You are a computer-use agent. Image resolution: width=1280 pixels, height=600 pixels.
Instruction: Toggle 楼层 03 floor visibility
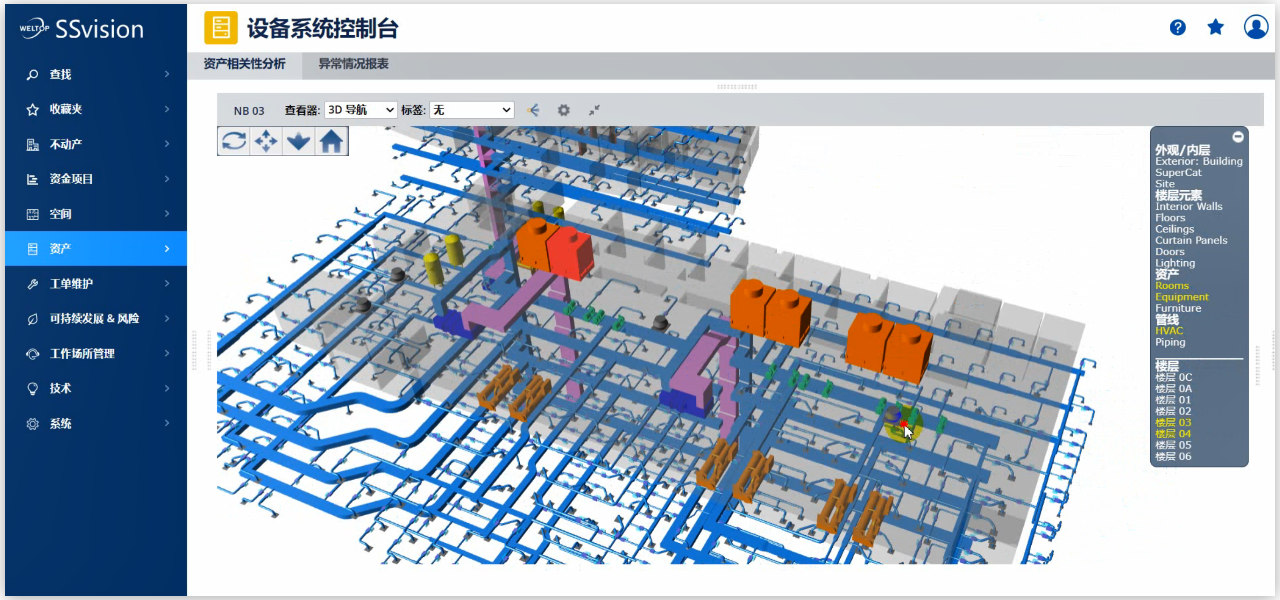point(1173,423)
